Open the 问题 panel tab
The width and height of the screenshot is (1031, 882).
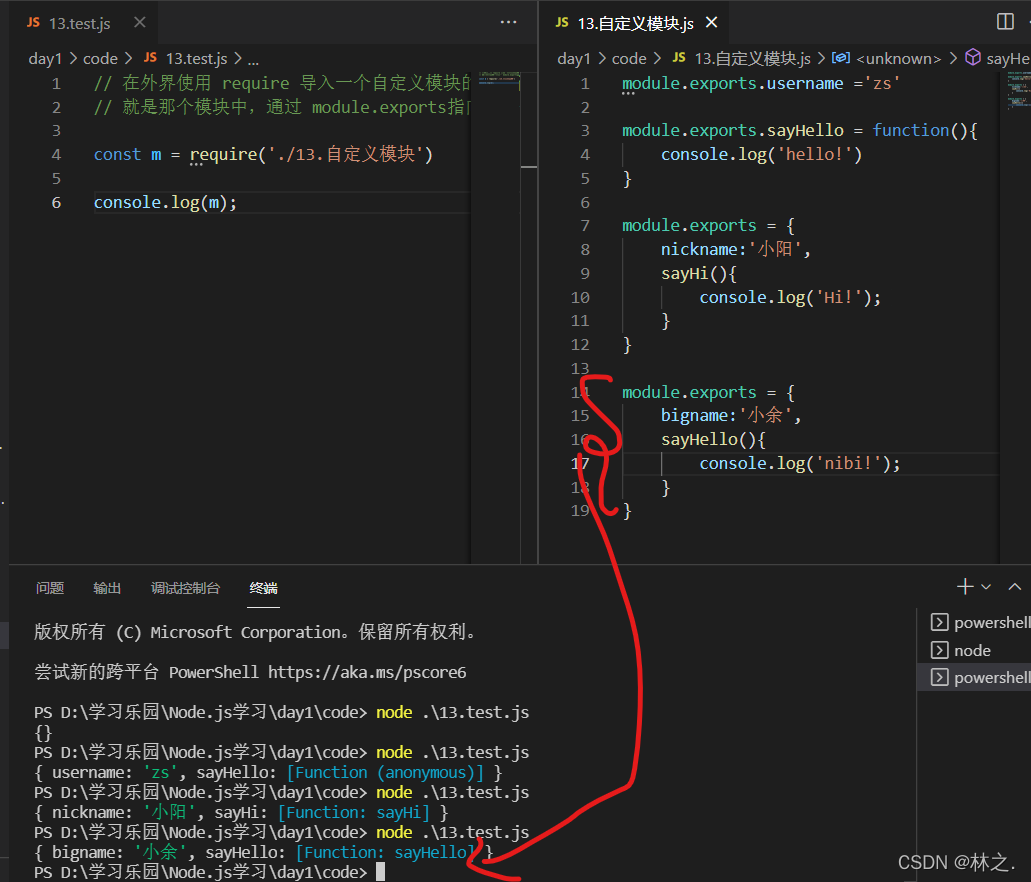pyautogui.click(x=50, y=588)
